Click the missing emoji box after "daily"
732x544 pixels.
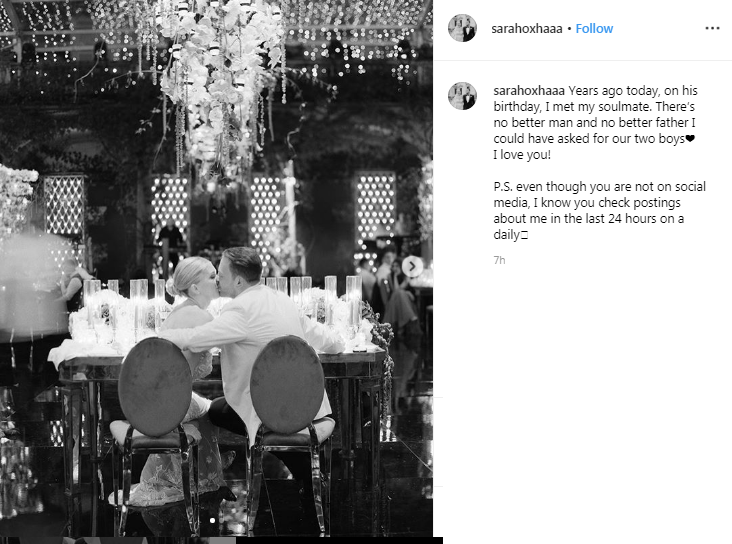(524, 235)
